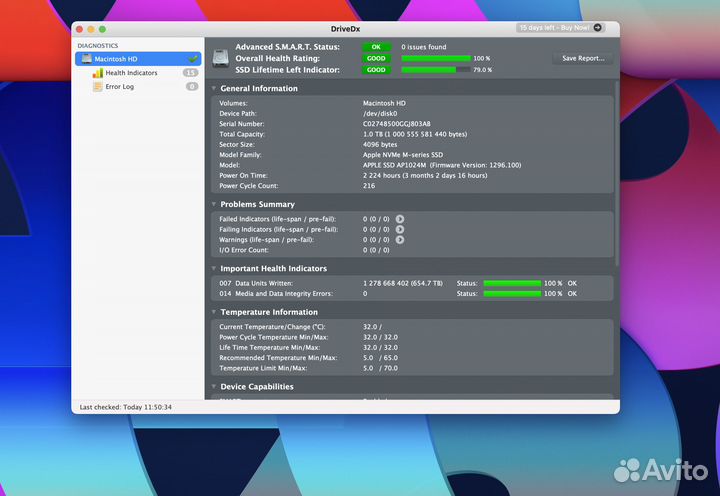
Task: Select Macintosh HD drive icon in sidebar
Action: coord(86,59)
